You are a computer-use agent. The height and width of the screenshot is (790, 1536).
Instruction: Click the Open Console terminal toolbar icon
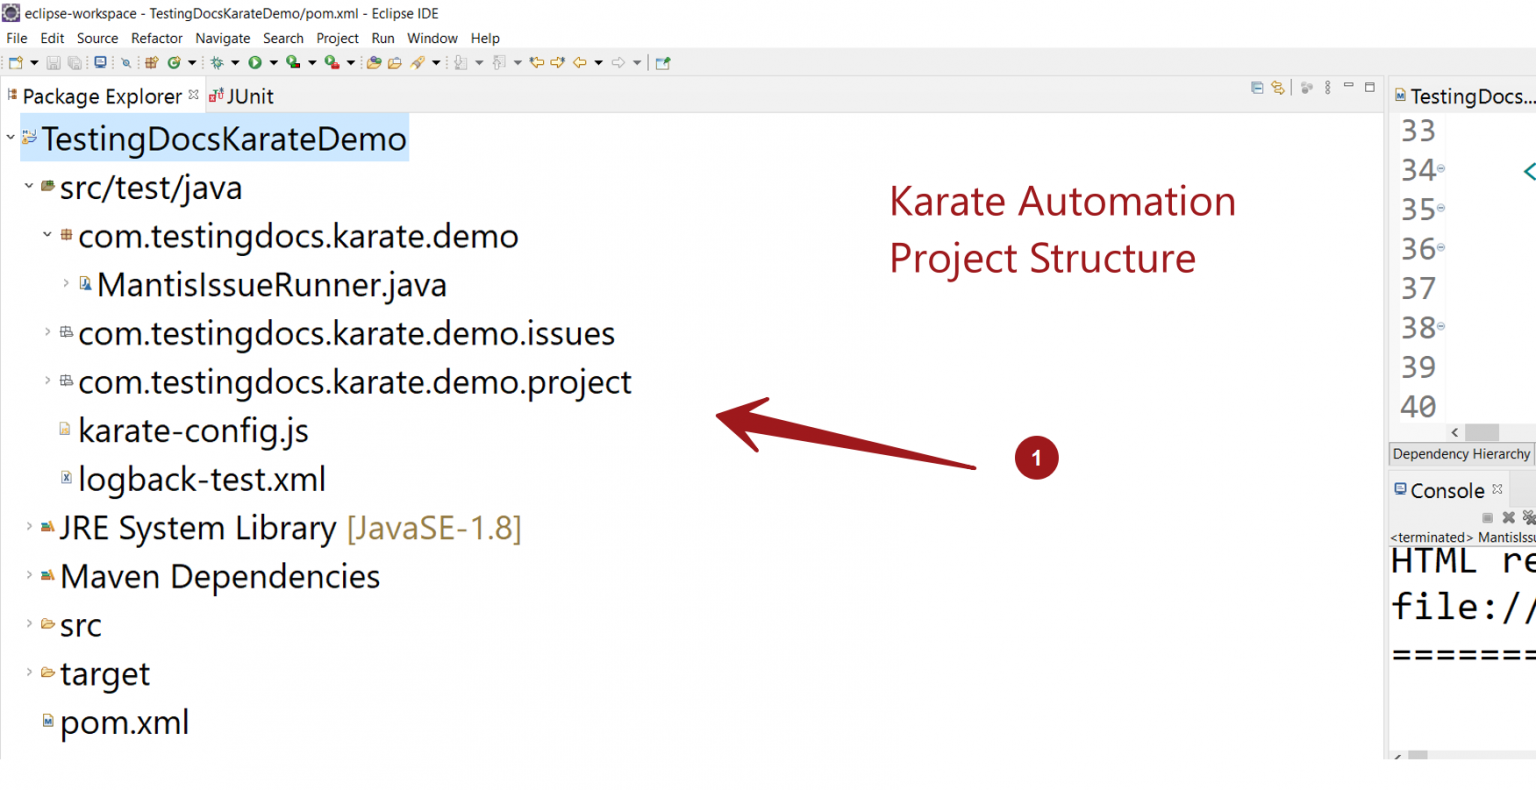click(x=100, y=63)
